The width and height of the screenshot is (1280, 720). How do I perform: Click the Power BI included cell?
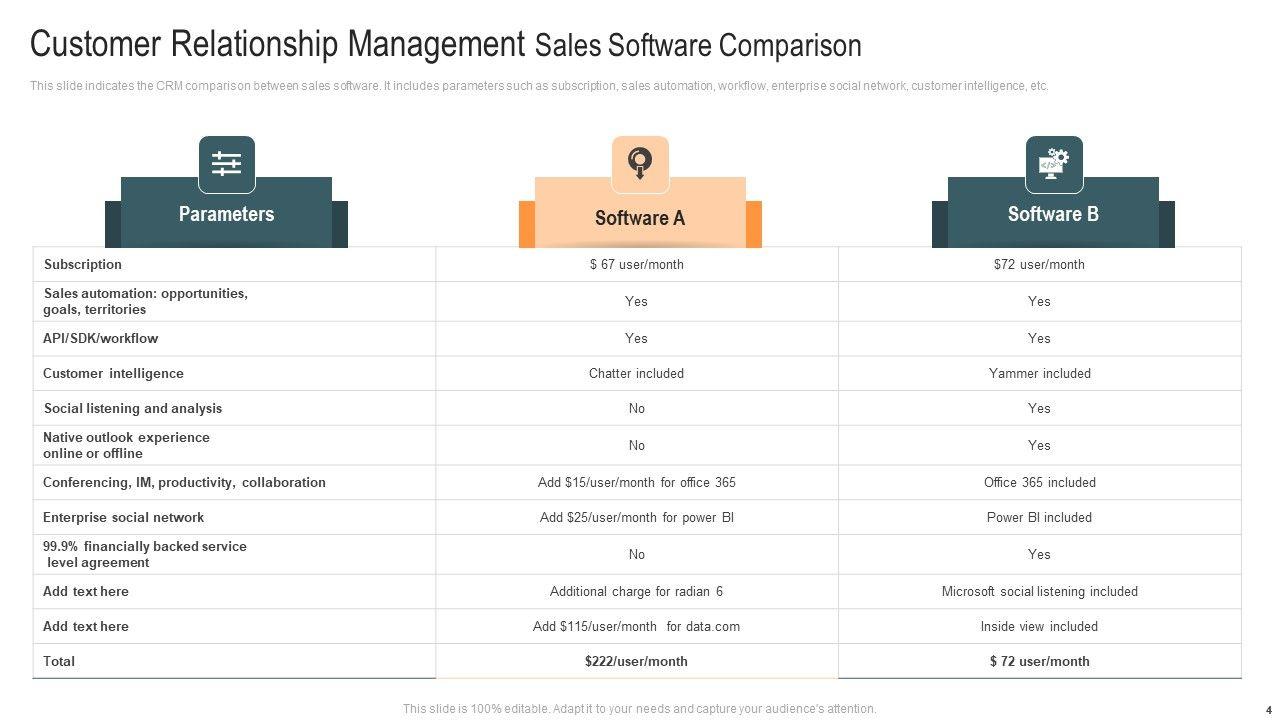(x=1039, y=517)
